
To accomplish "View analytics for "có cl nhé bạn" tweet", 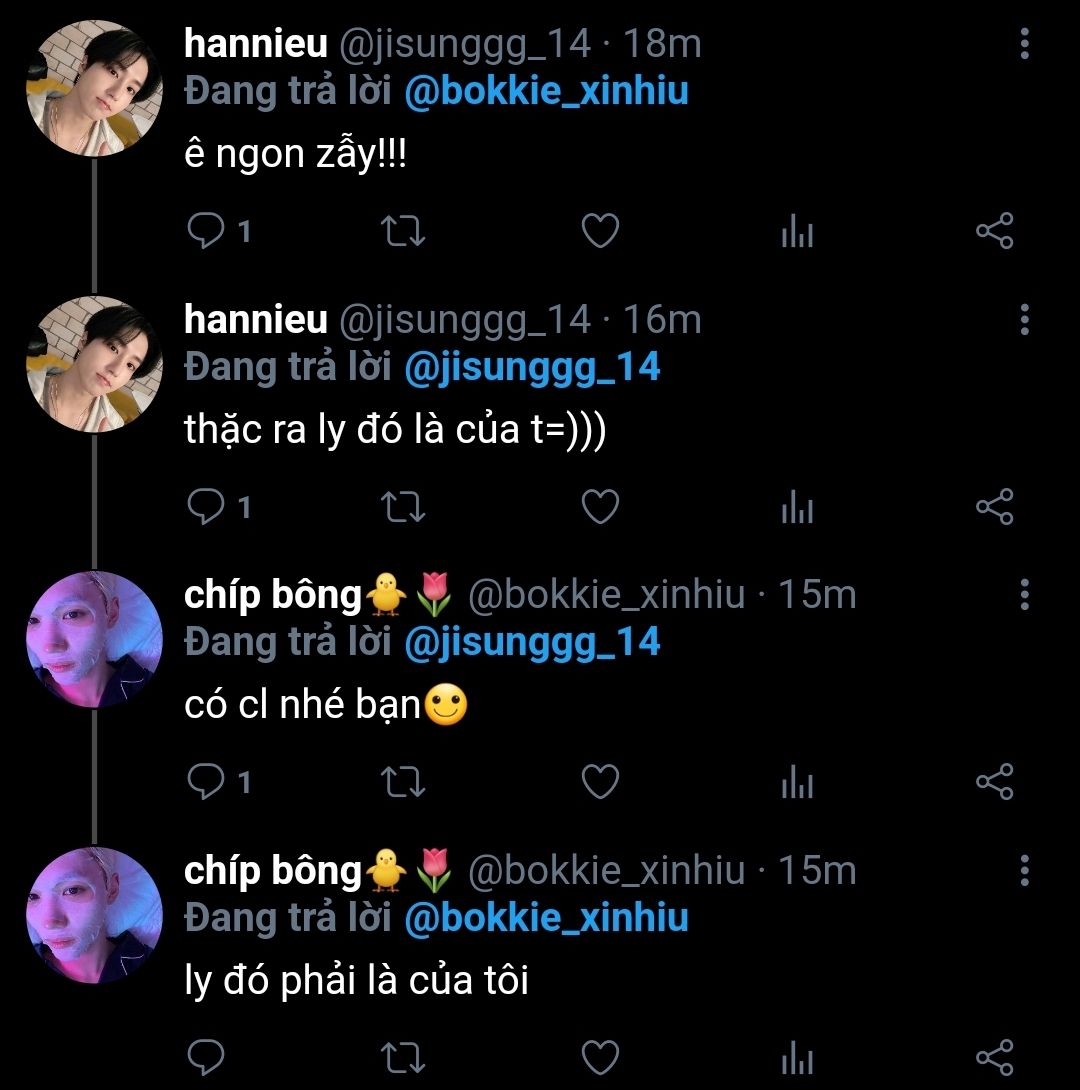I will [797, 783].
